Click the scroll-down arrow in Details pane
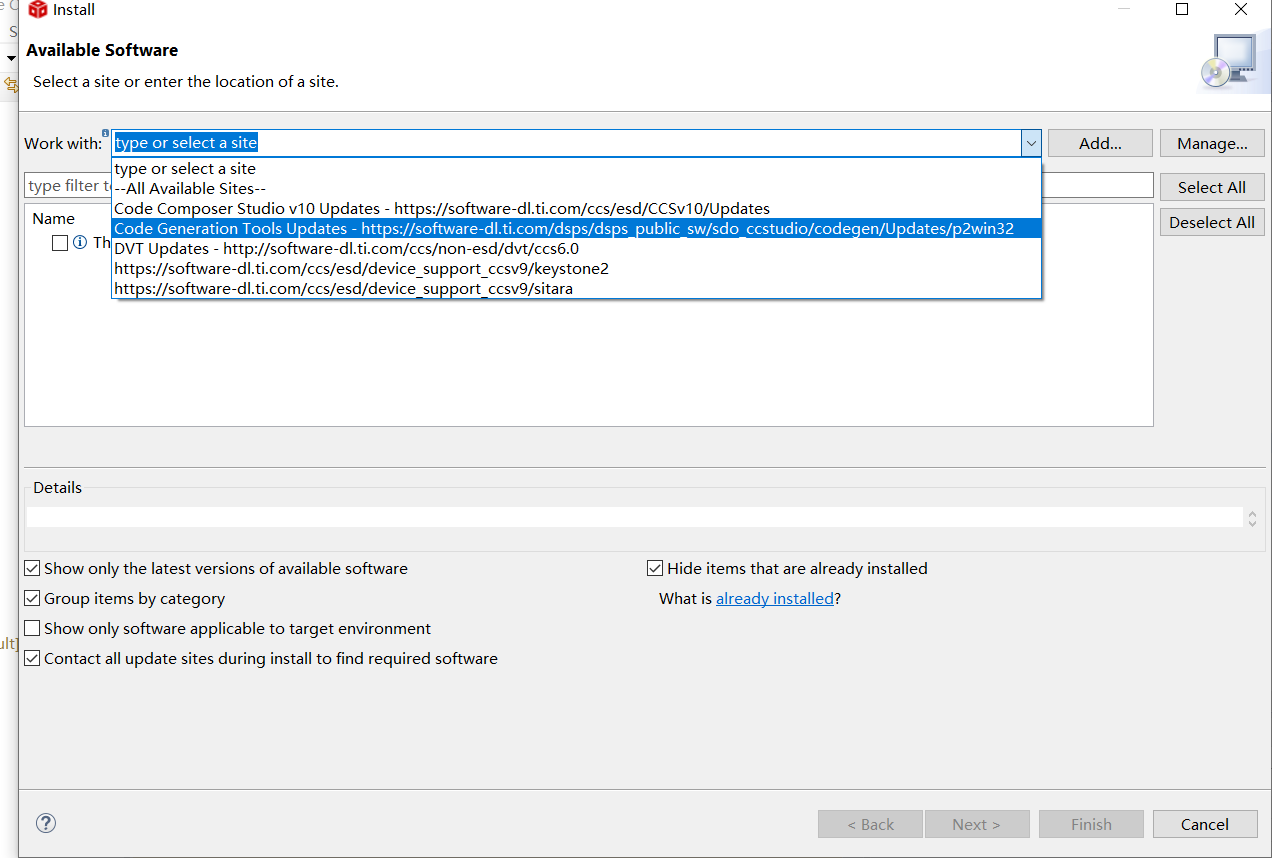The height and width of the screenshot is (858, 1272). tap(1251, 522)
